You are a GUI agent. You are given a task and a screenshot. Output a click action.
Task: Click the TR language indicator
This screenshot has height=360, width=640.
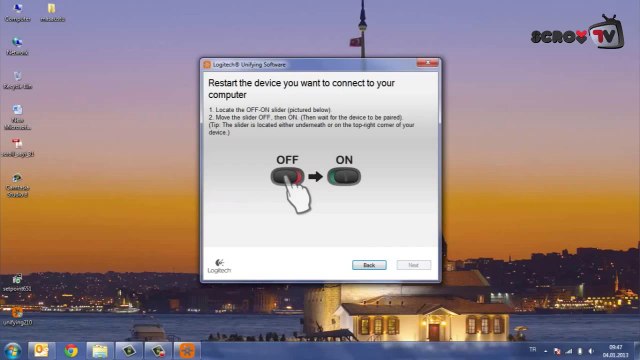(x=533, y=350)
